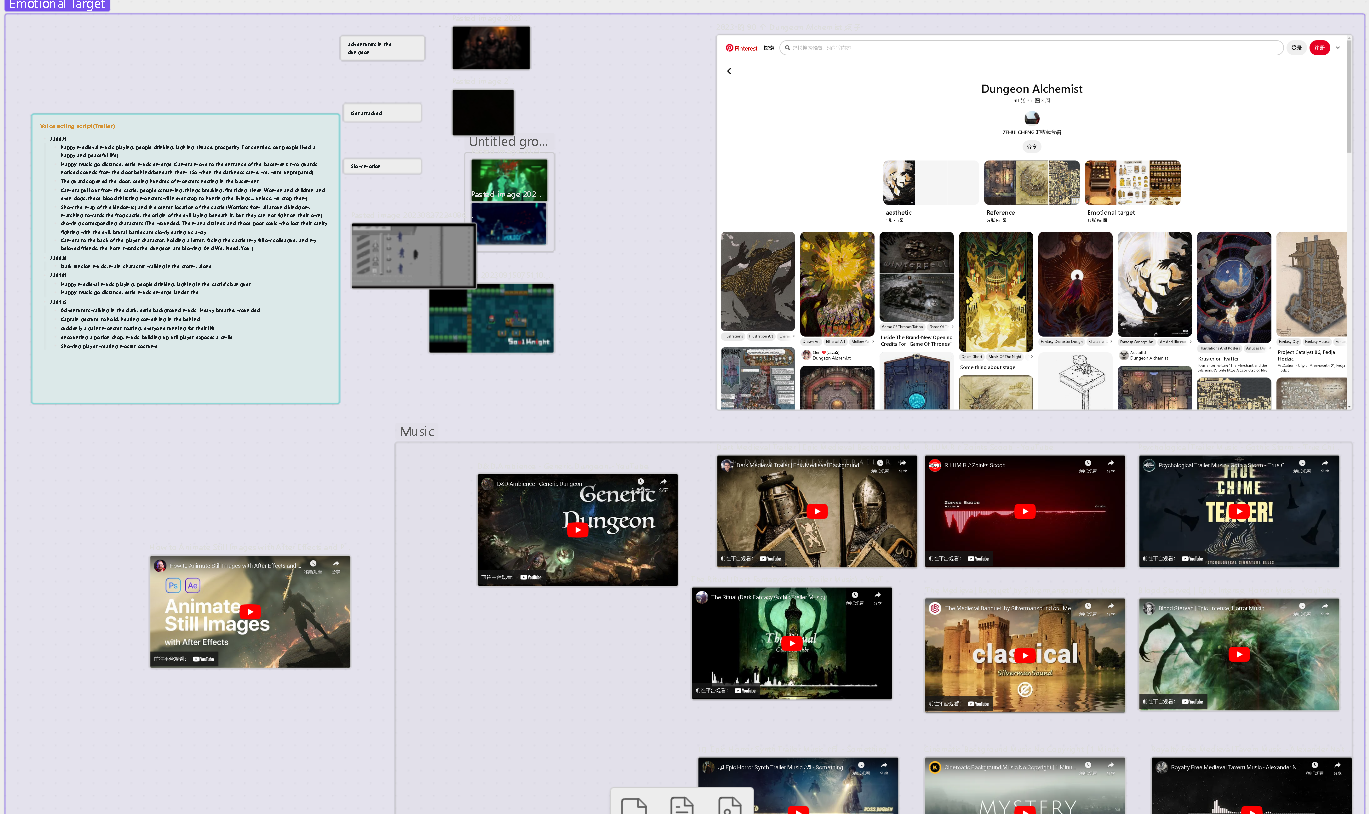Play the True Chime Teaser video
Screen dimensions: 1369x814
(x=1238, y=512)
